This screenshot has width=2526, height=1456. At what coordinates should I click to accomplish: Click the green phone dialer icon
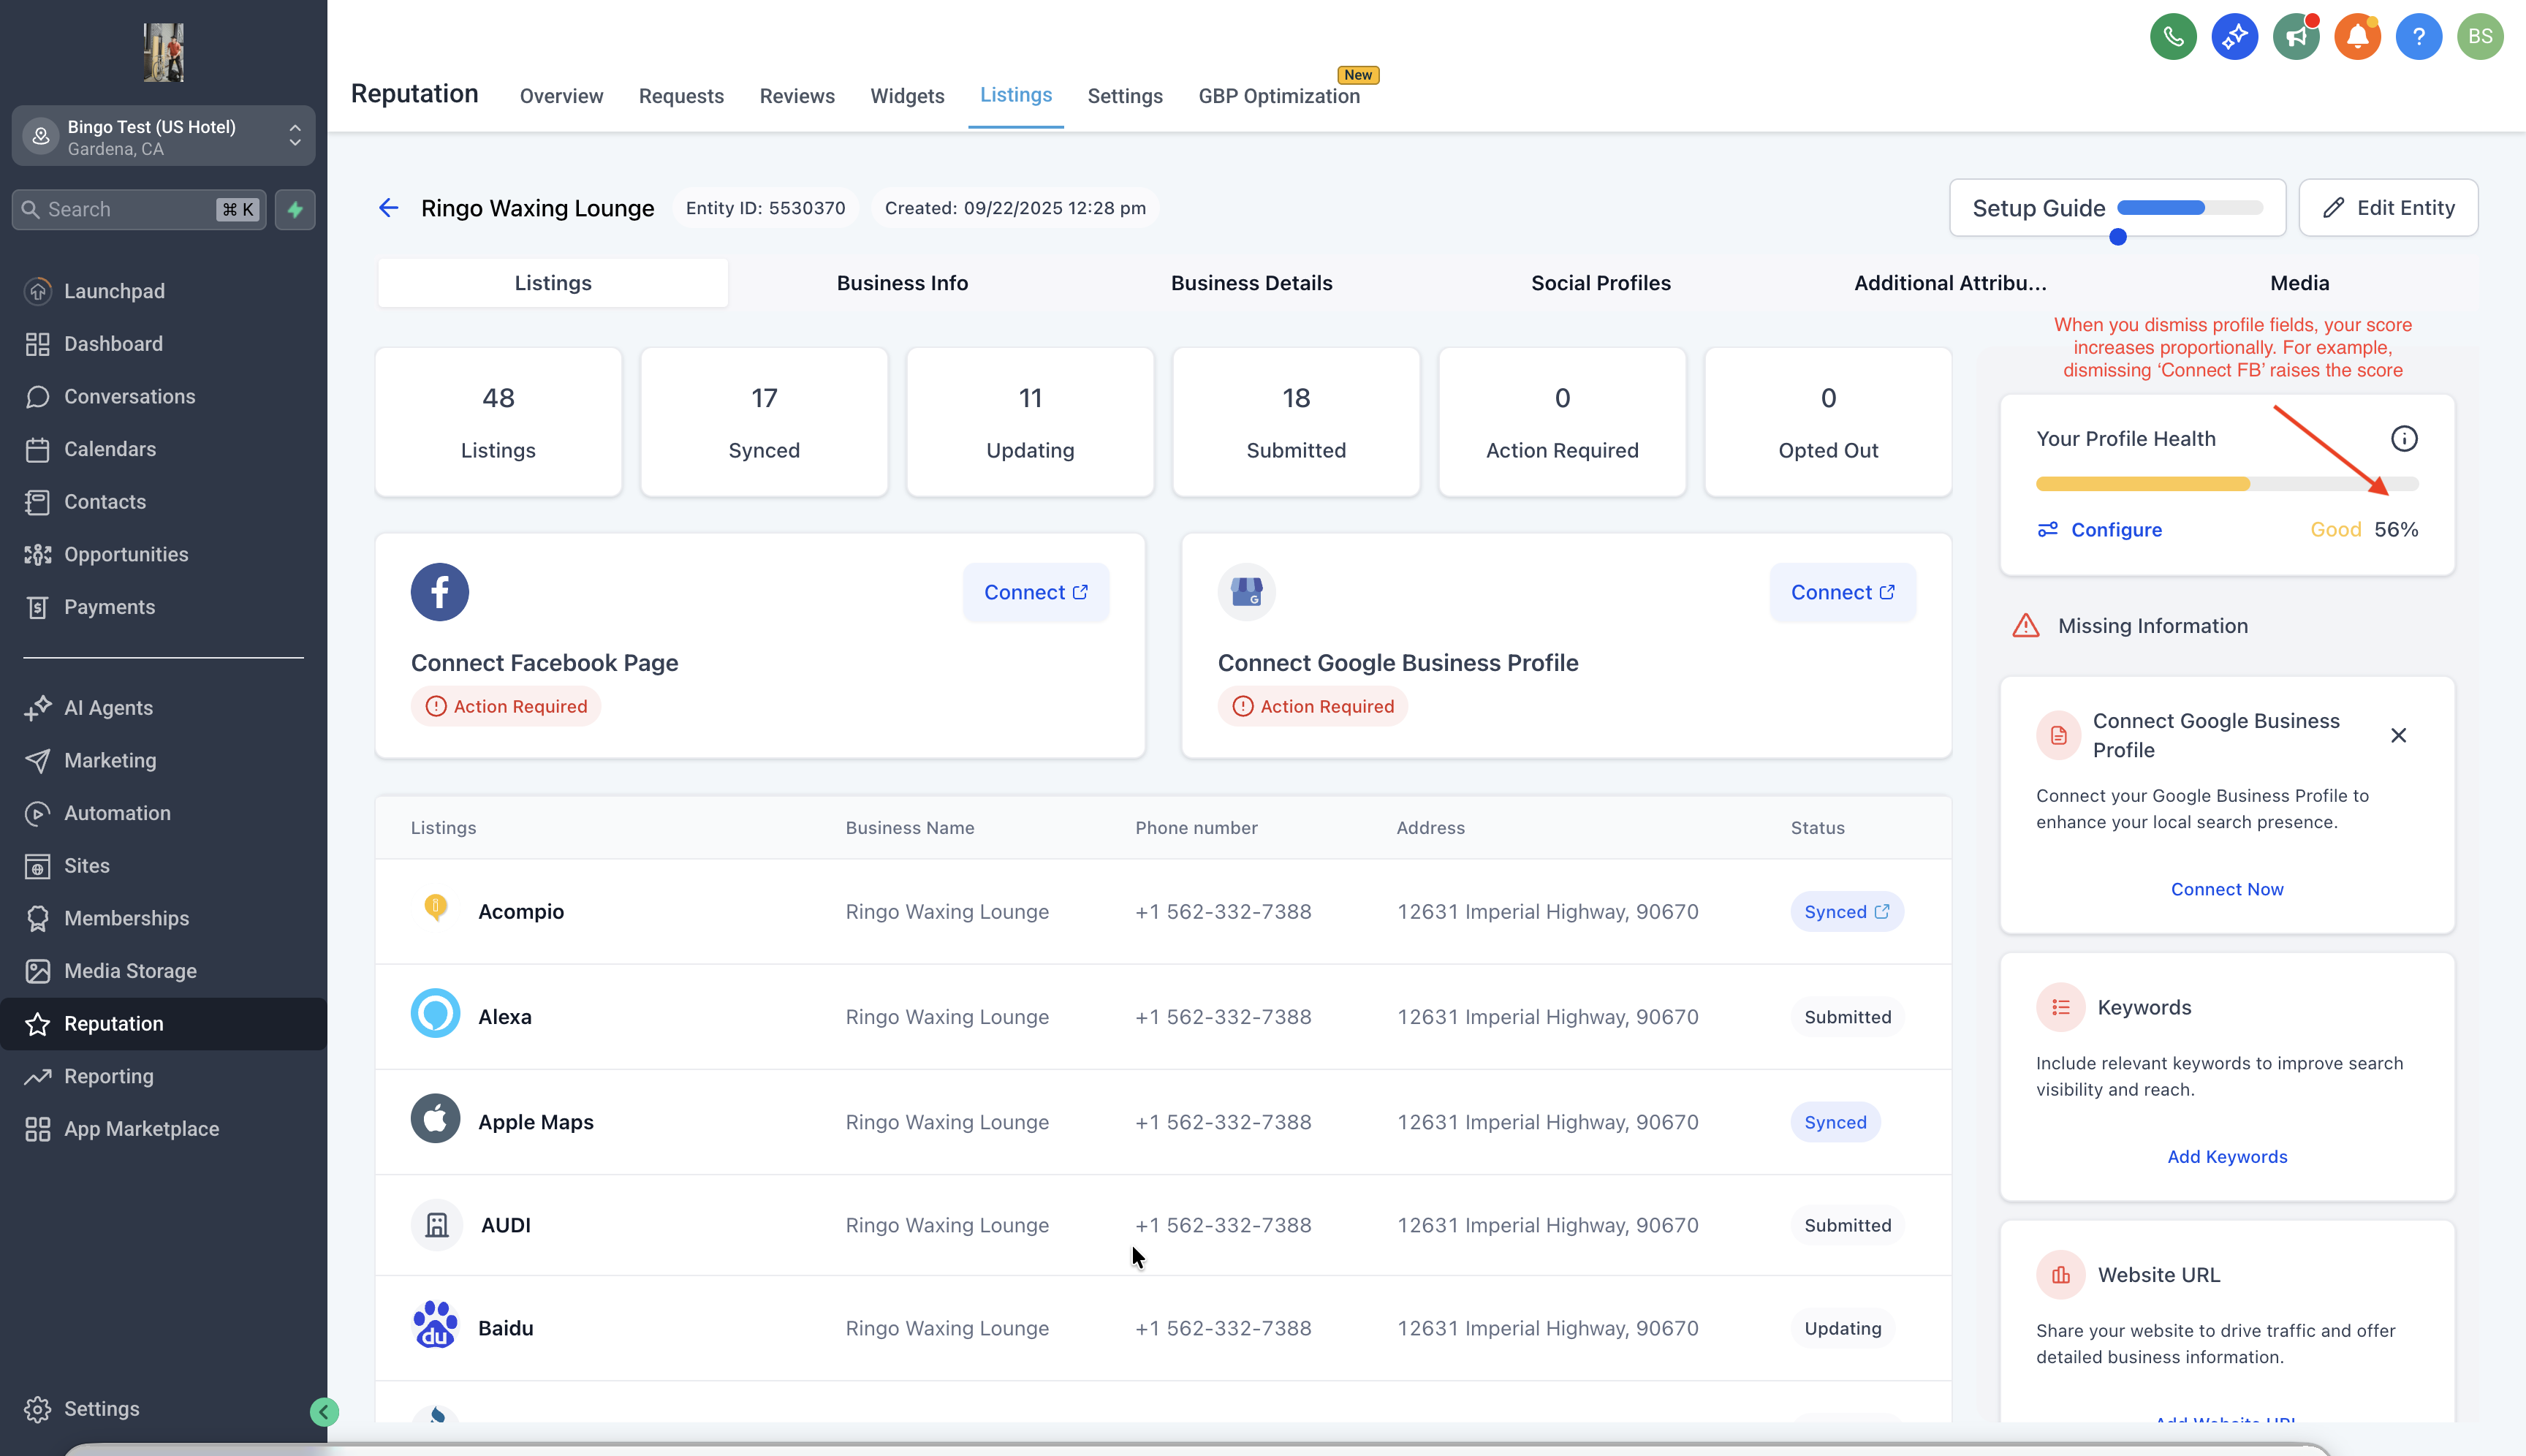click(2173, 37)
